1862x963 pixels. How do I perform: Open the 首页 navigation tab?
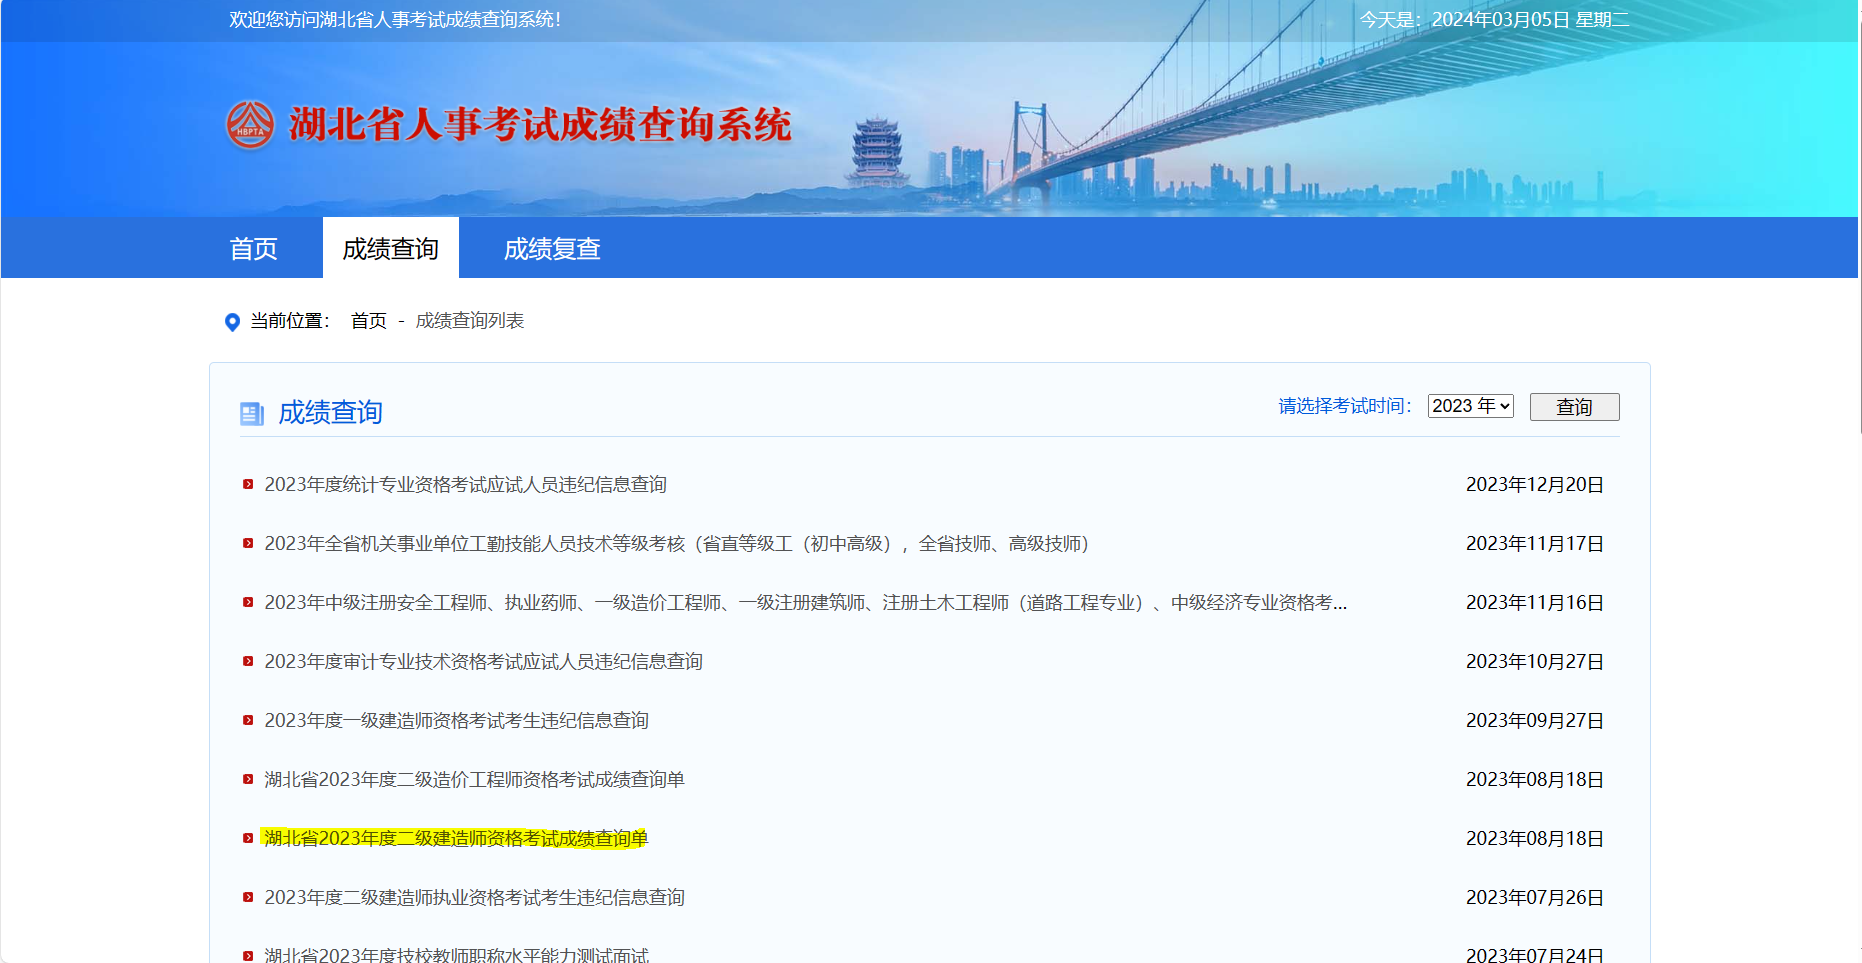point(253,249)
